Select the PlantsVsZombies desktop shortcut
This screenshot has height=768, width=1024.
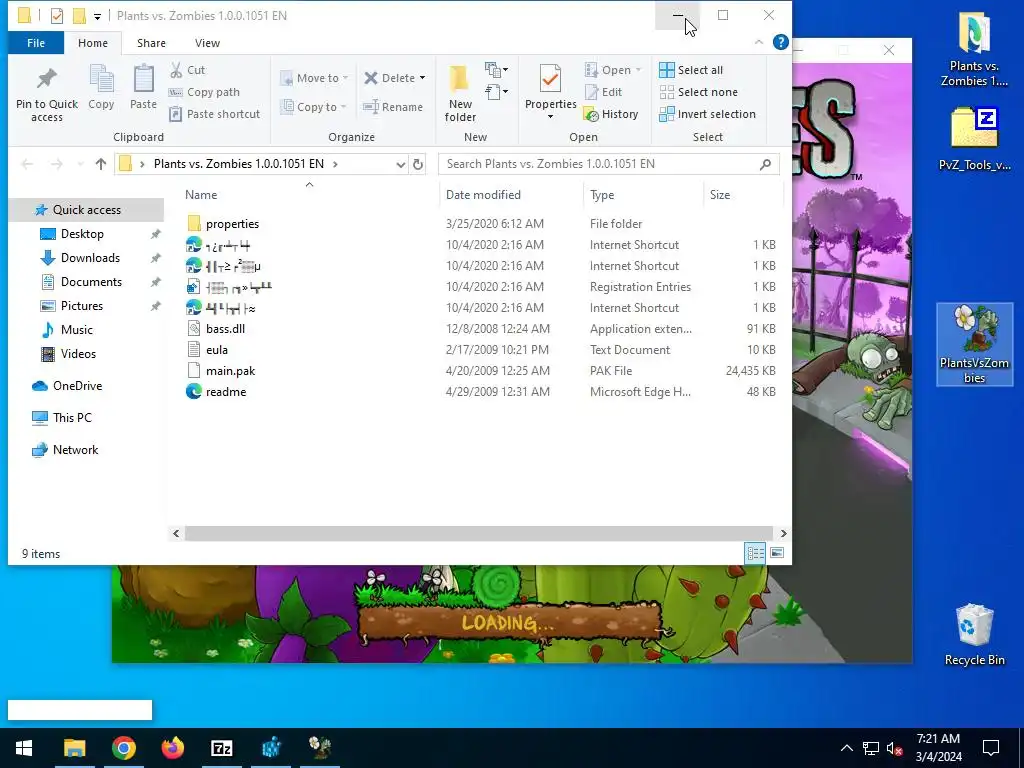point(974,344)
